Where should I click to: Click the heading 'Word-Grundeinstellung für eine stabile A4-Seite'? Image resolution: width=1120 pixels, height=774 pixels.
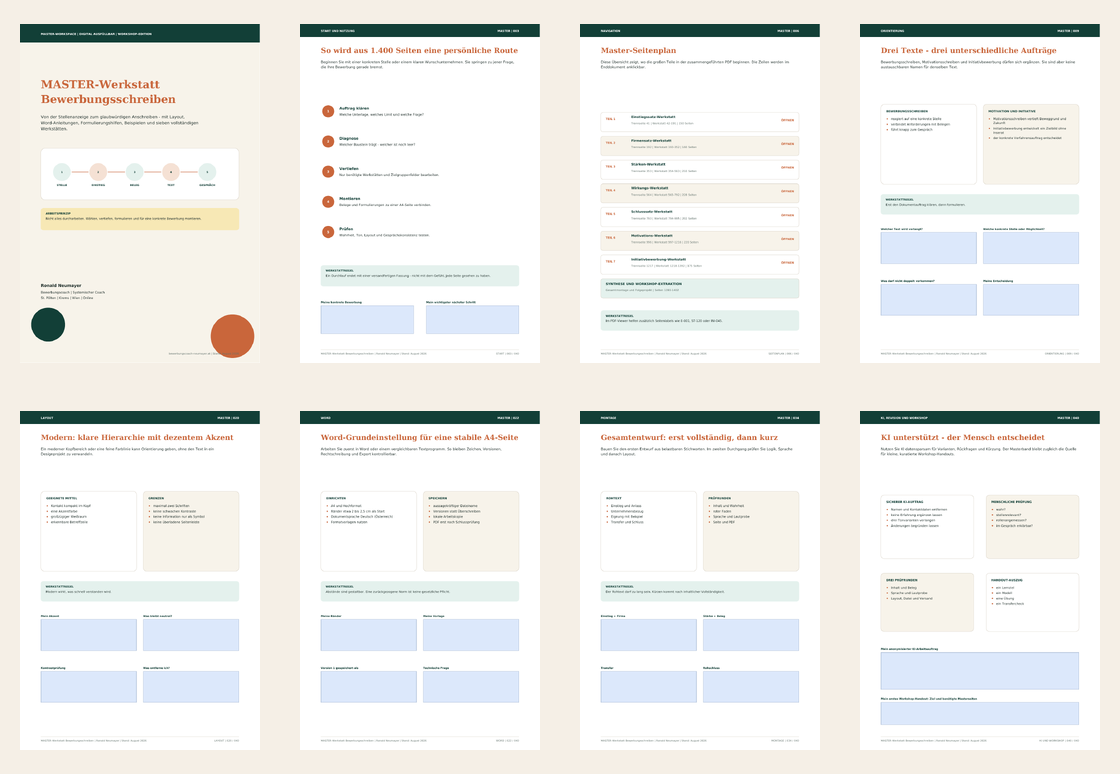(x=419, y=438)
